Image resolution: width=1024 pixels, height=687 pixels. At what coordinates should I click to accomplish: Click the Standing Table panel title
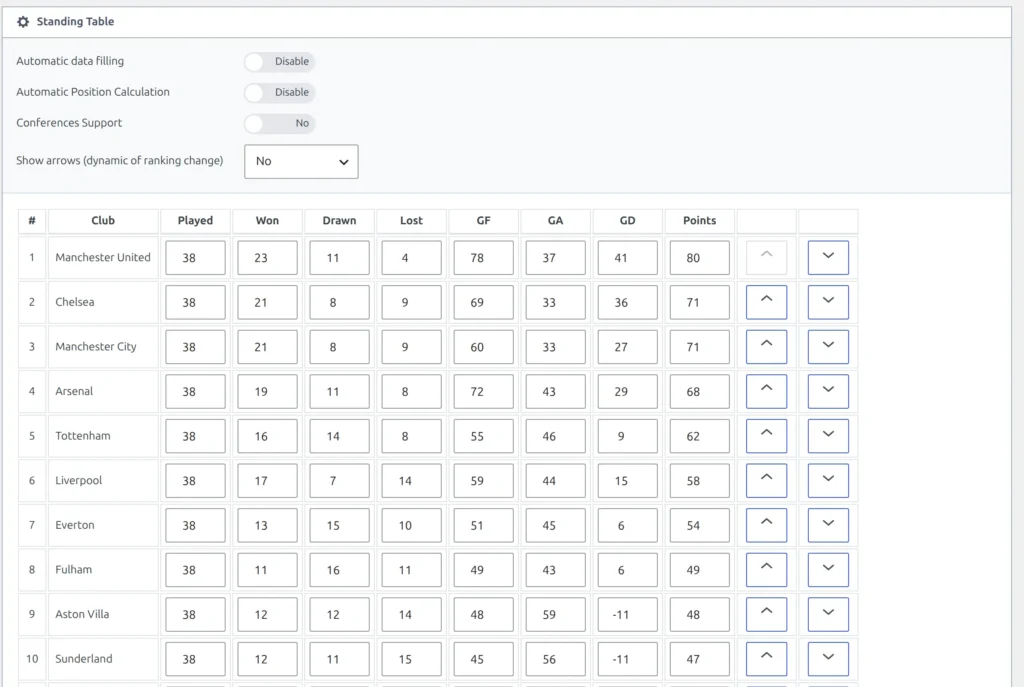(x=75, y=22)
